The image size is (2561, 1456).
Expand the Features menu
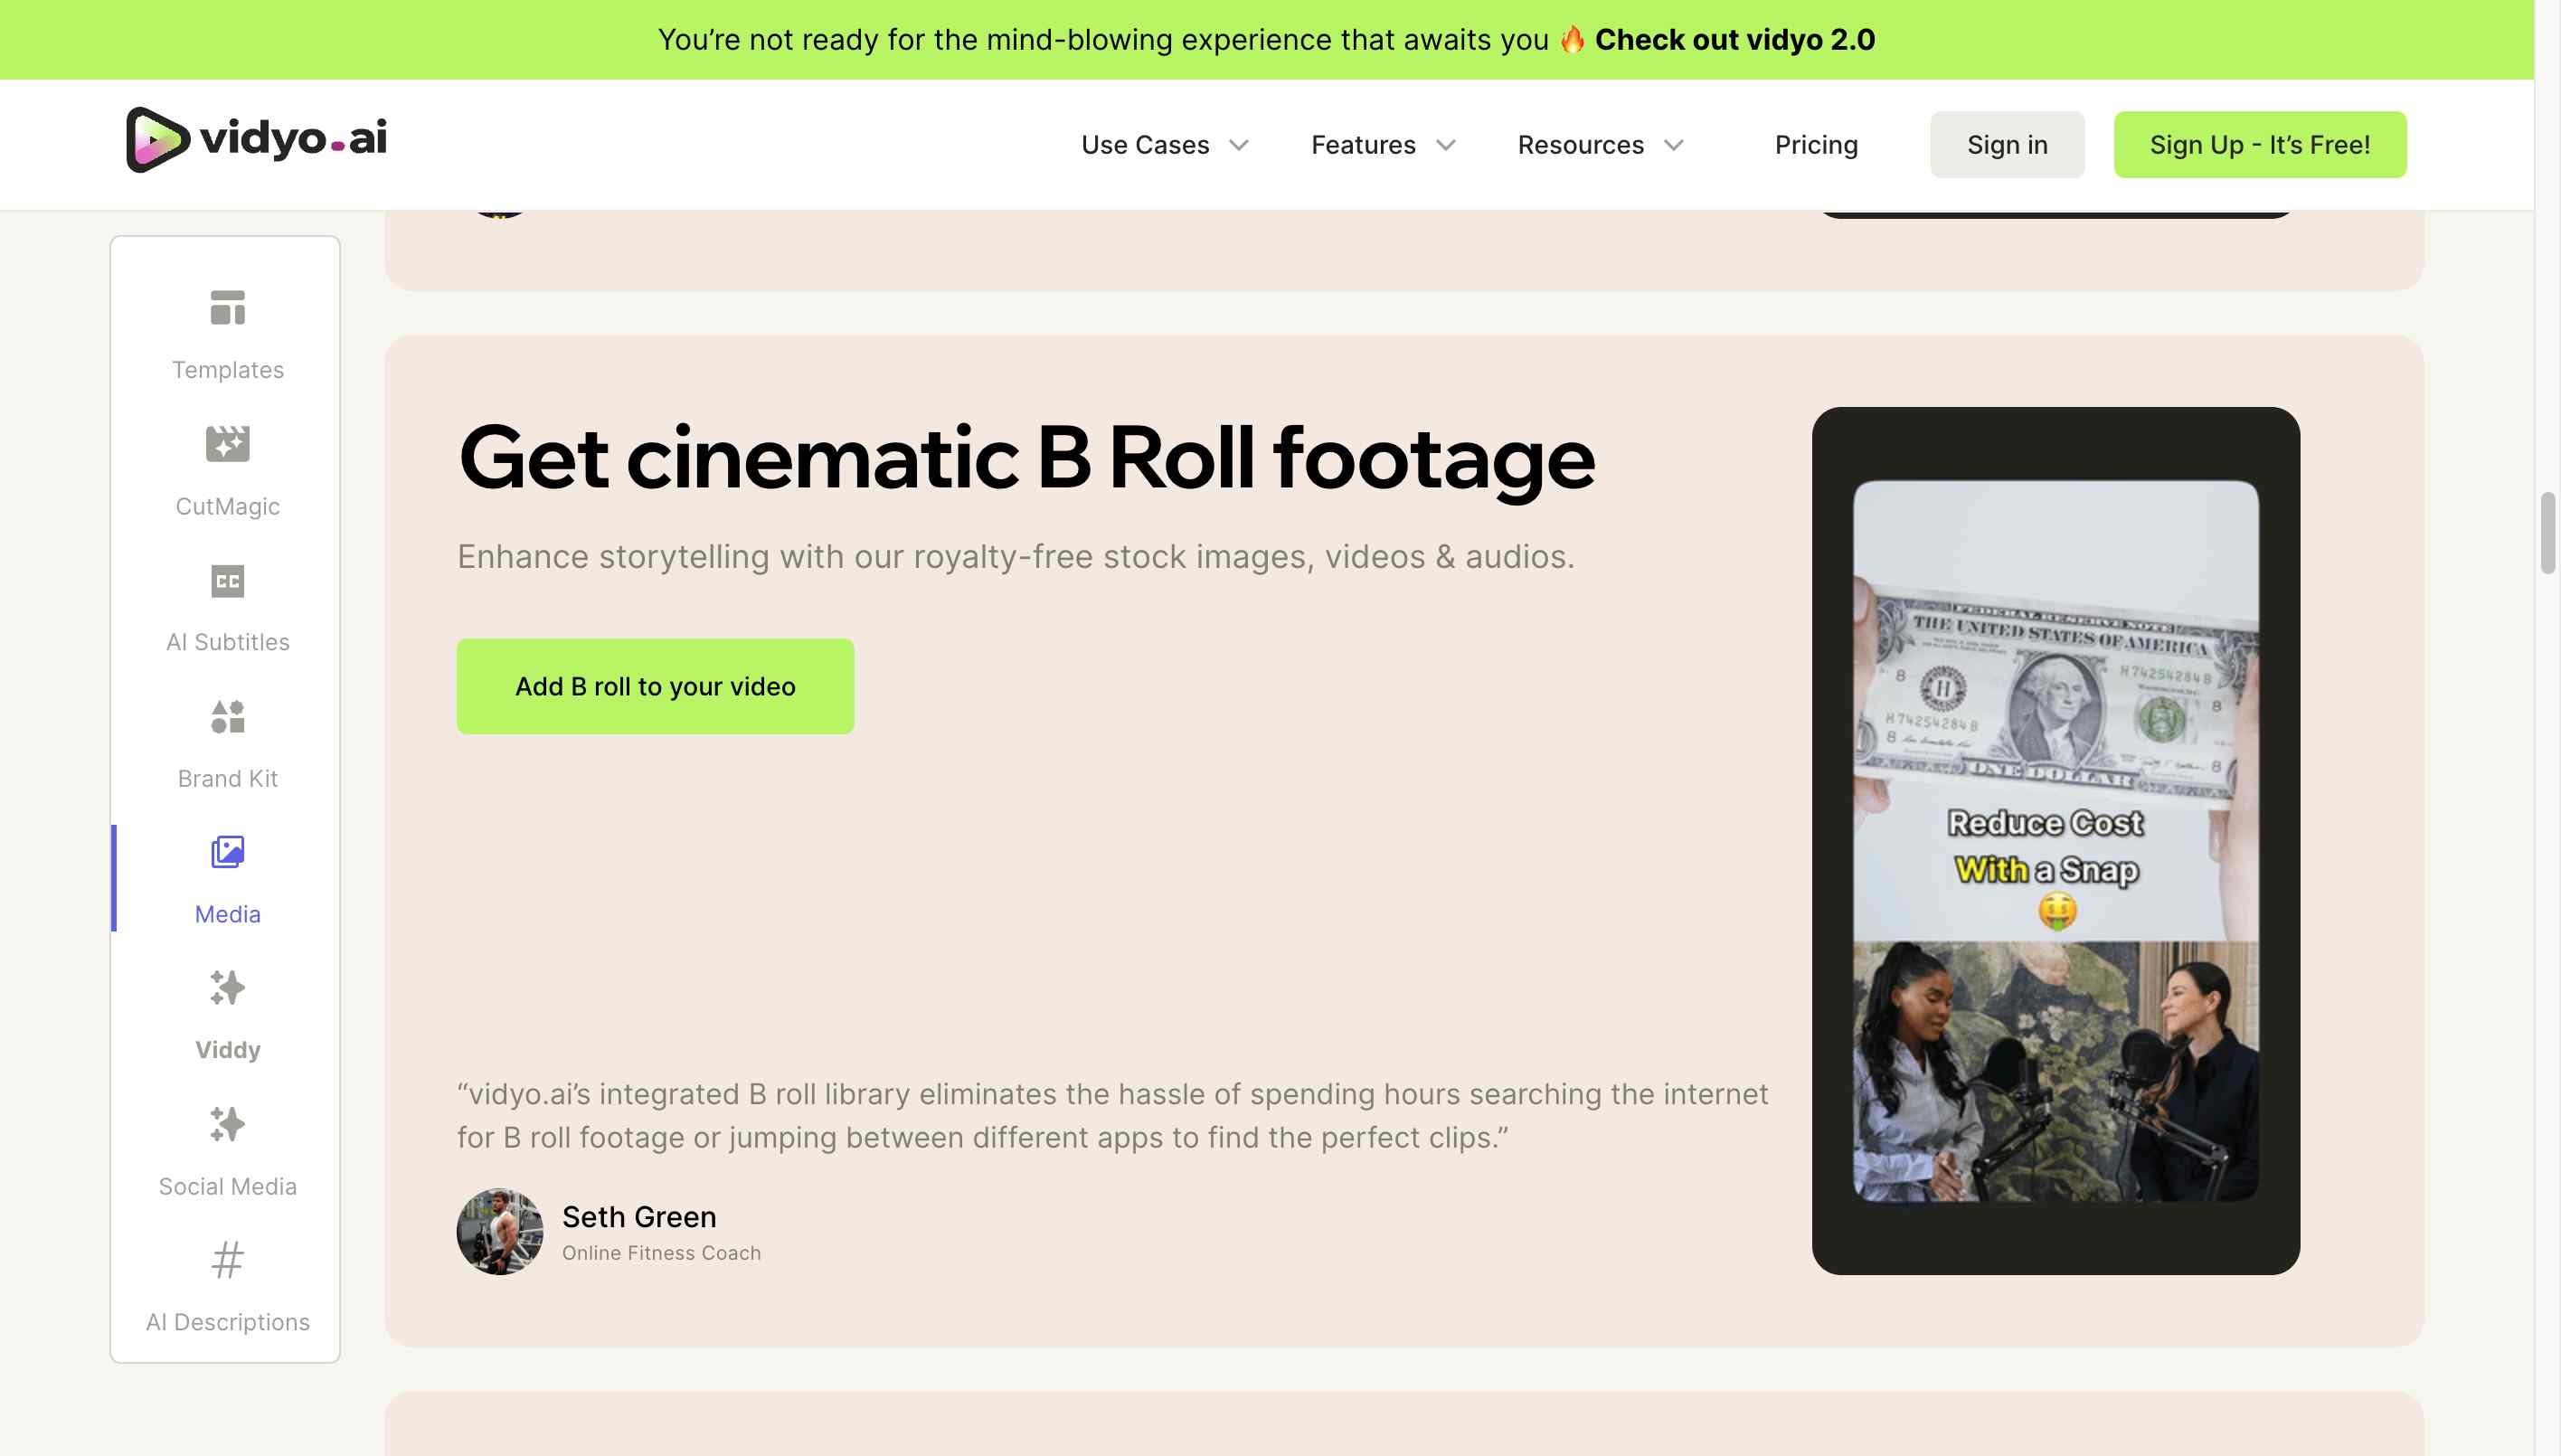point(1383,145)
